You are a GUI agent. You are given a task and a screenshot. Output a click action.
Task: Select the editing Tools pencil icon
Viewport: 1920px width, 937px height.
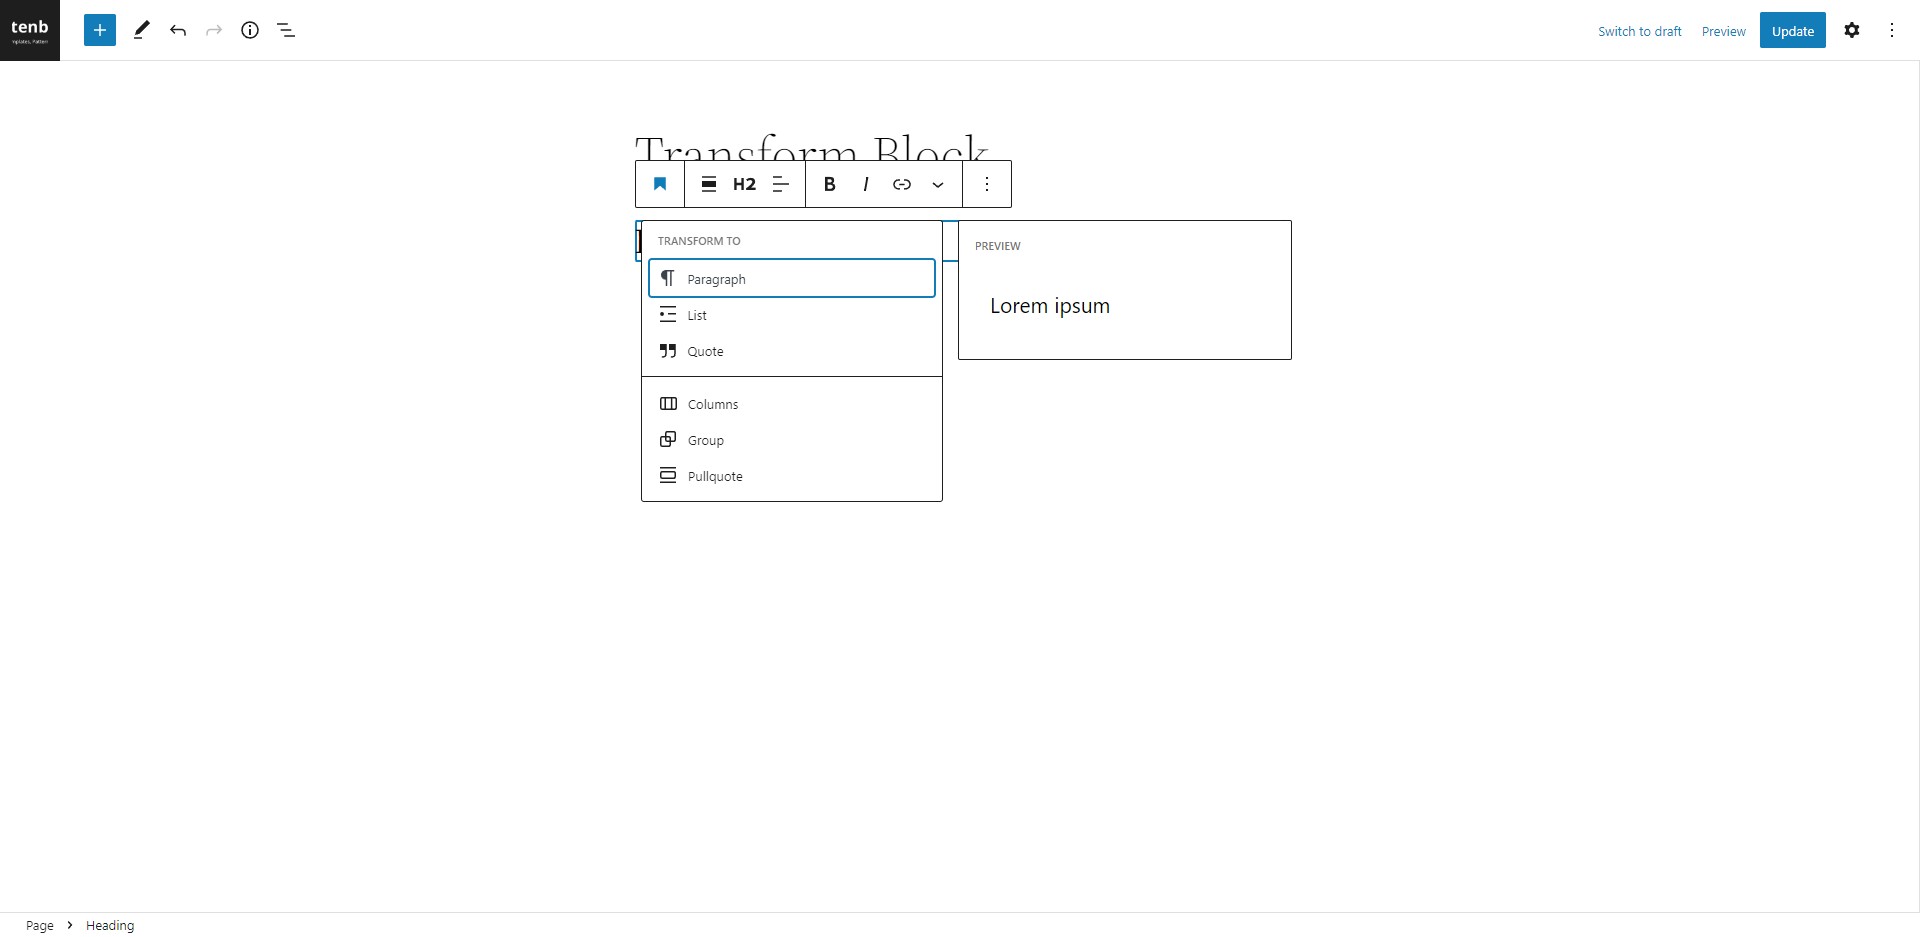[141, 30]
